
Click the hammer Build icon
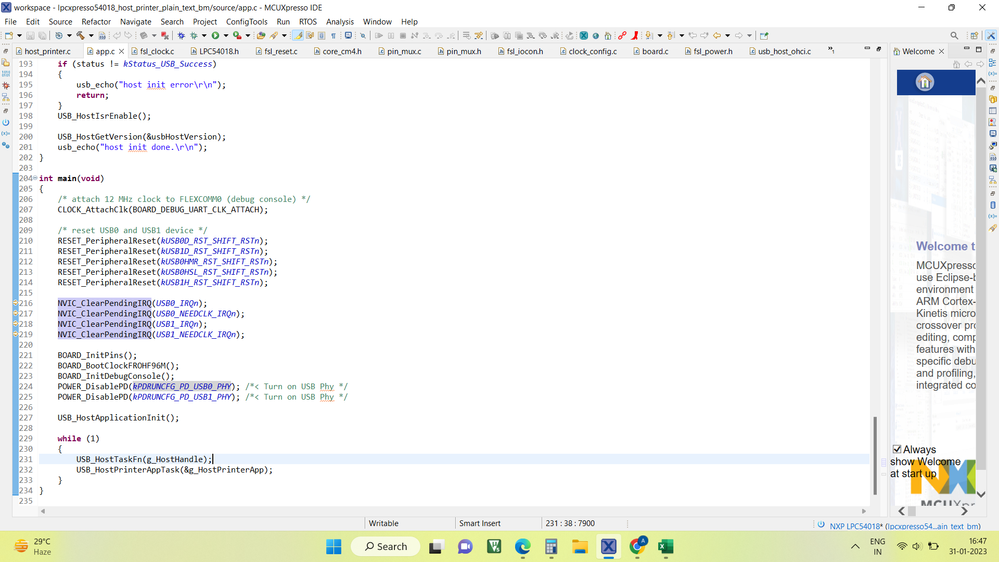pos(80,36)
